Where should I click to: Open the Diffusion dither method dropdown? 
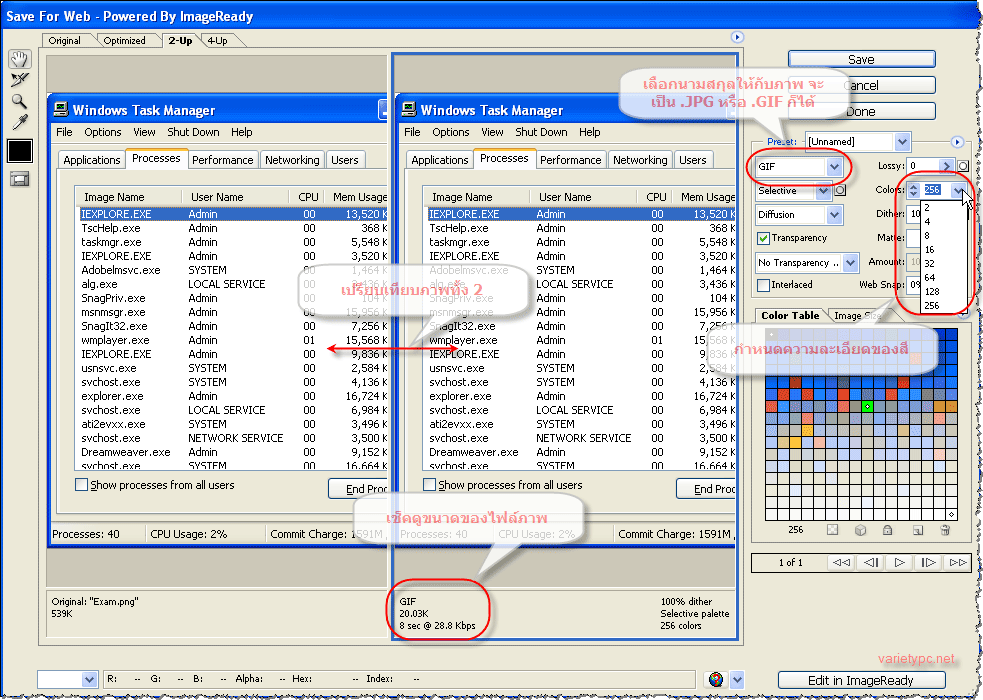[x=834, y=214]
